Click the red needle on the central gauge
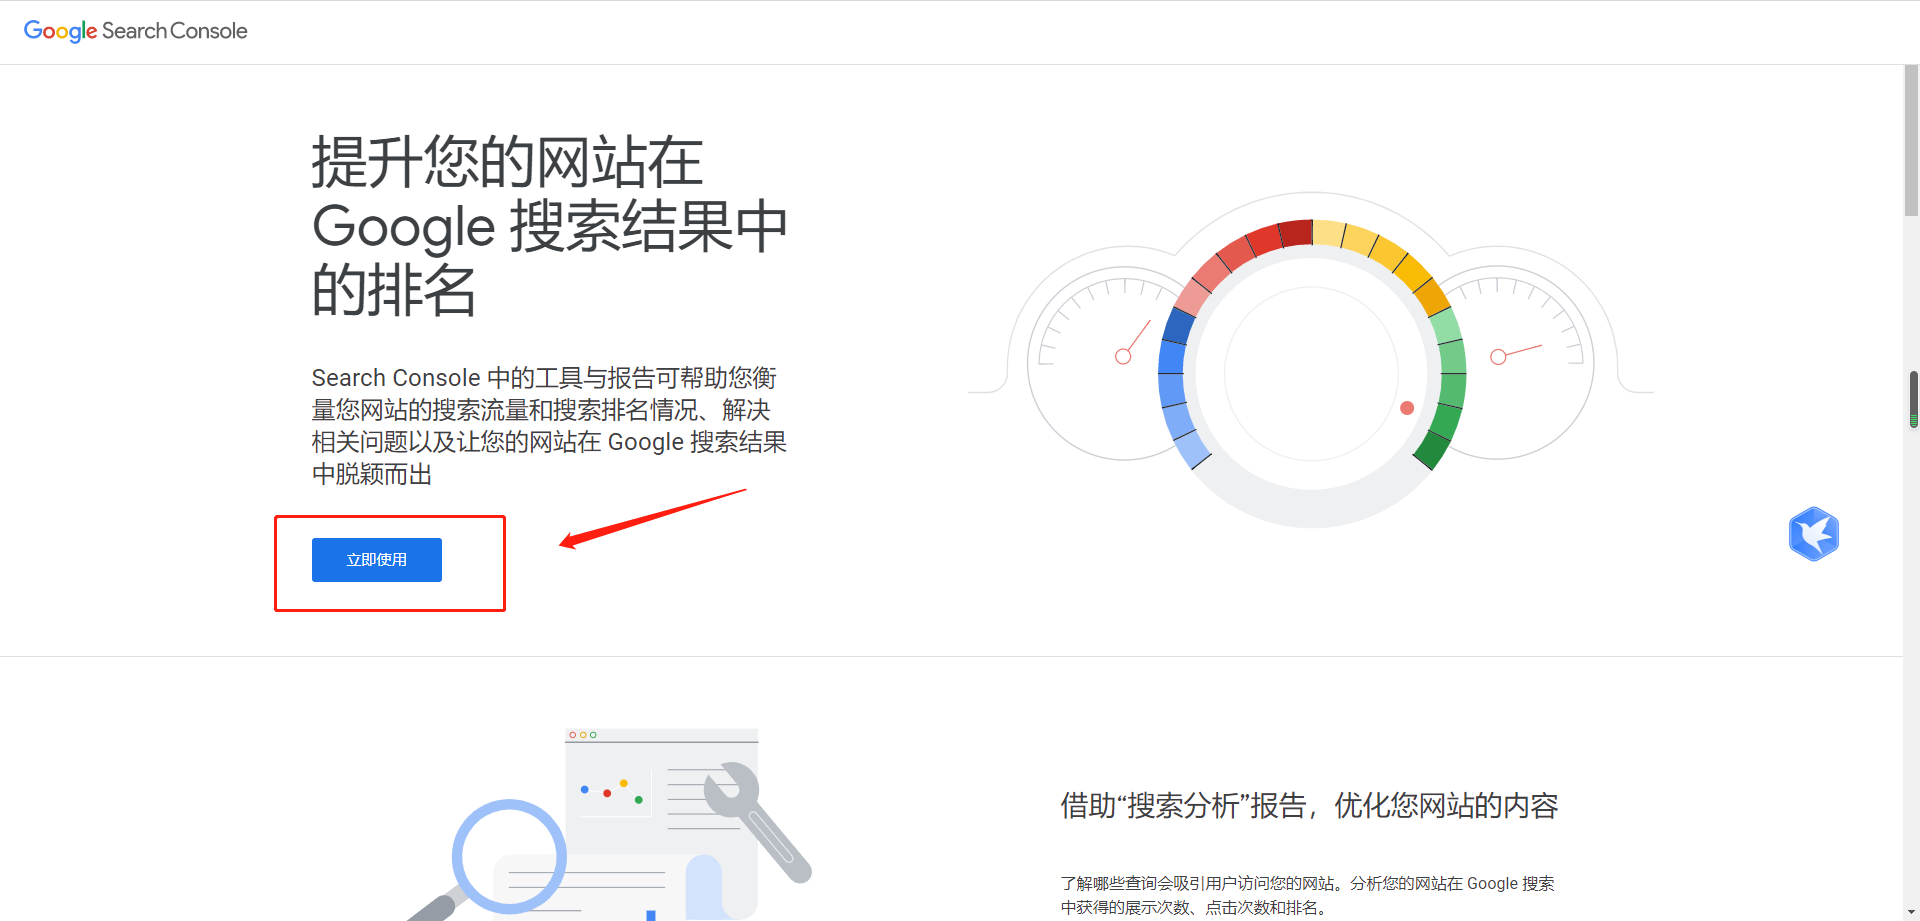The image size is (1920, 921). pyautogui.click(x=1406, y=407)
